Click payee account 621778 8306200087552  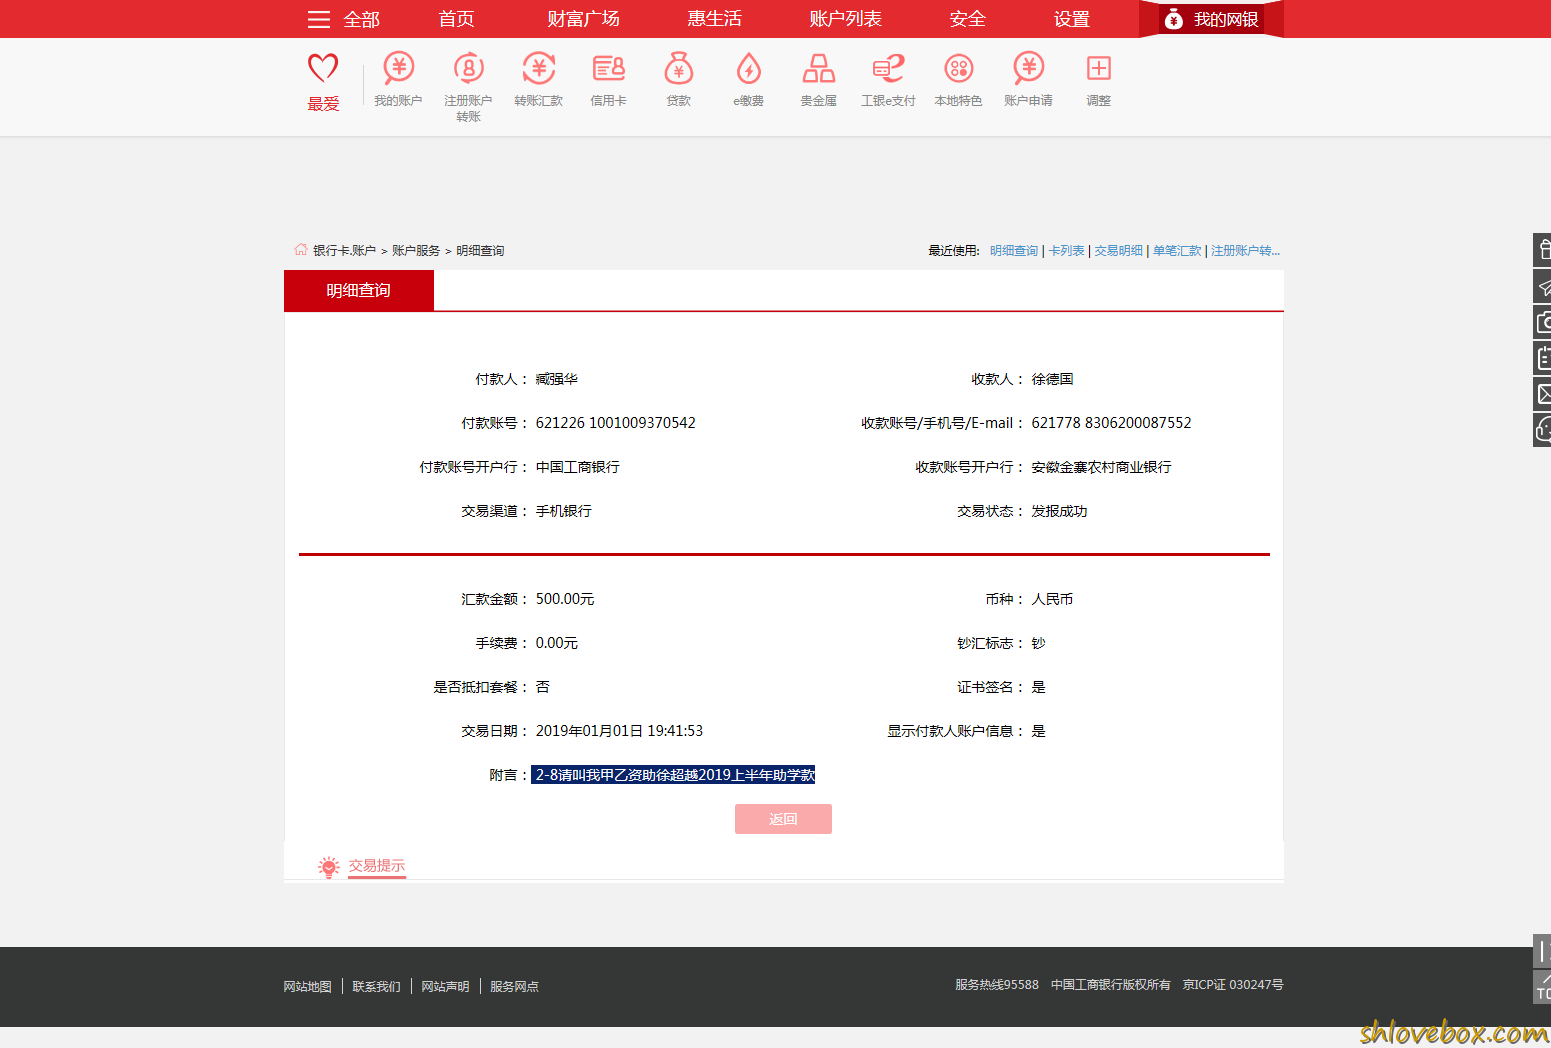(1111, 423)
